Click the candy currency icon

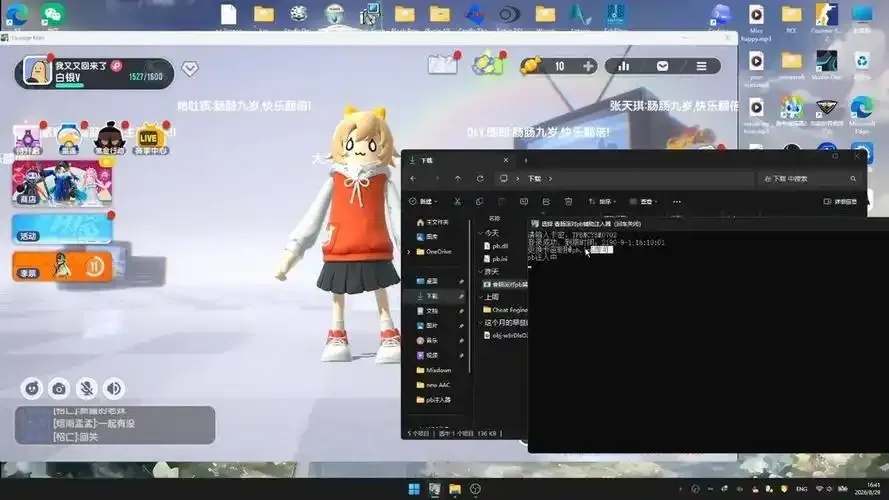[x=531, y=66]
